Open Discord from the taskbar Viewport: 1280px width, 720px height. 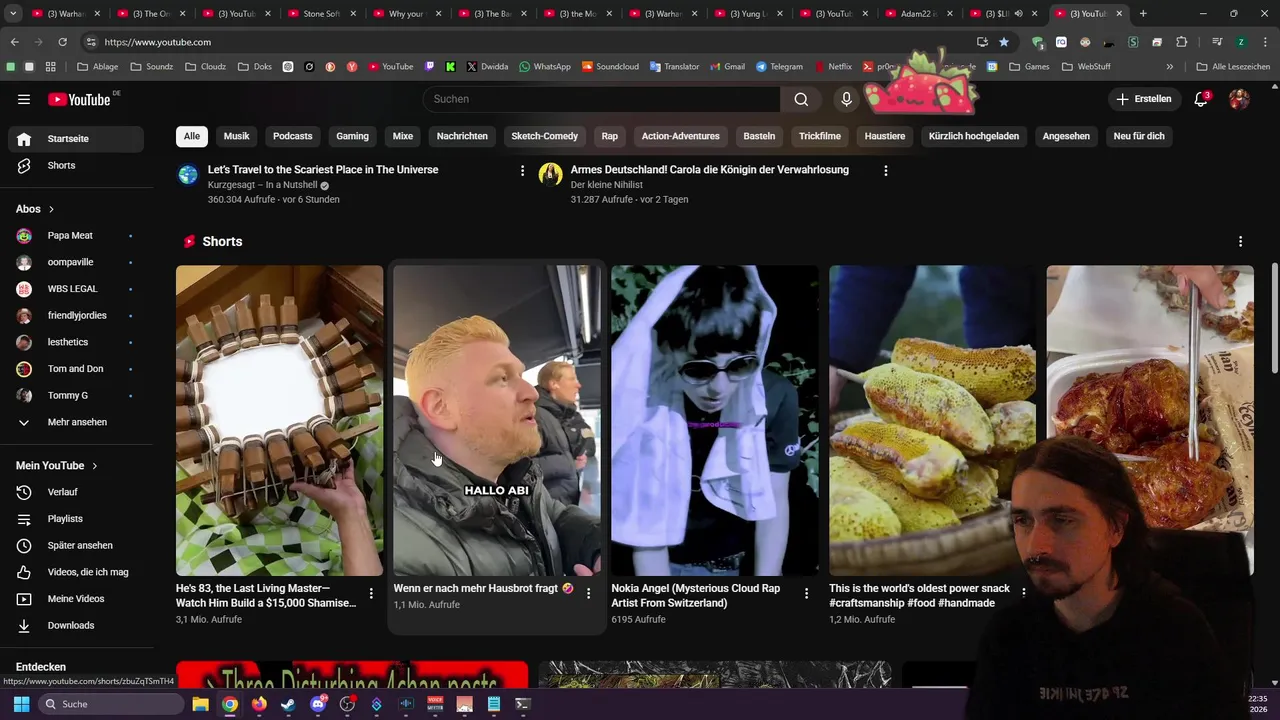pos(318,704)
